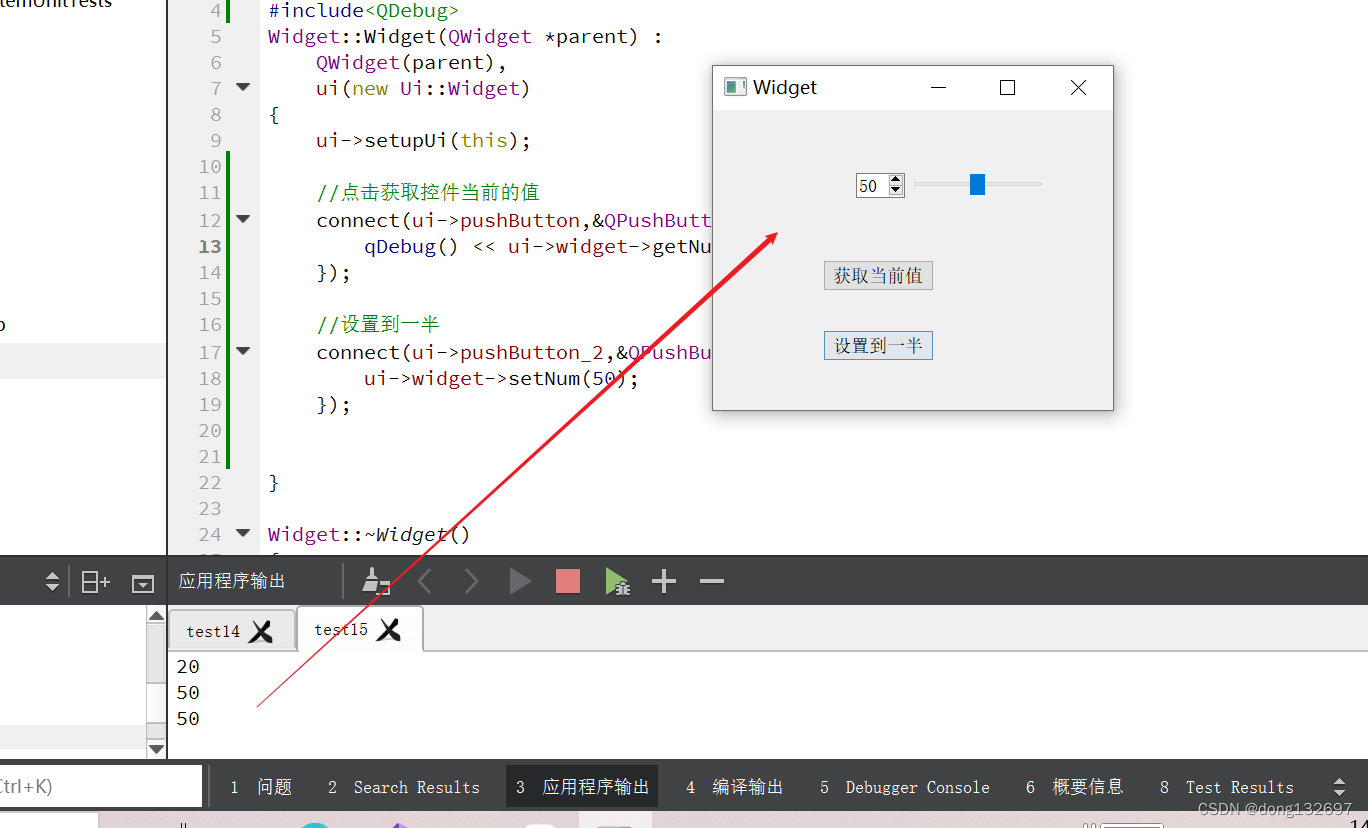Open the 编译输出 pane

click(x=735, y=787)
